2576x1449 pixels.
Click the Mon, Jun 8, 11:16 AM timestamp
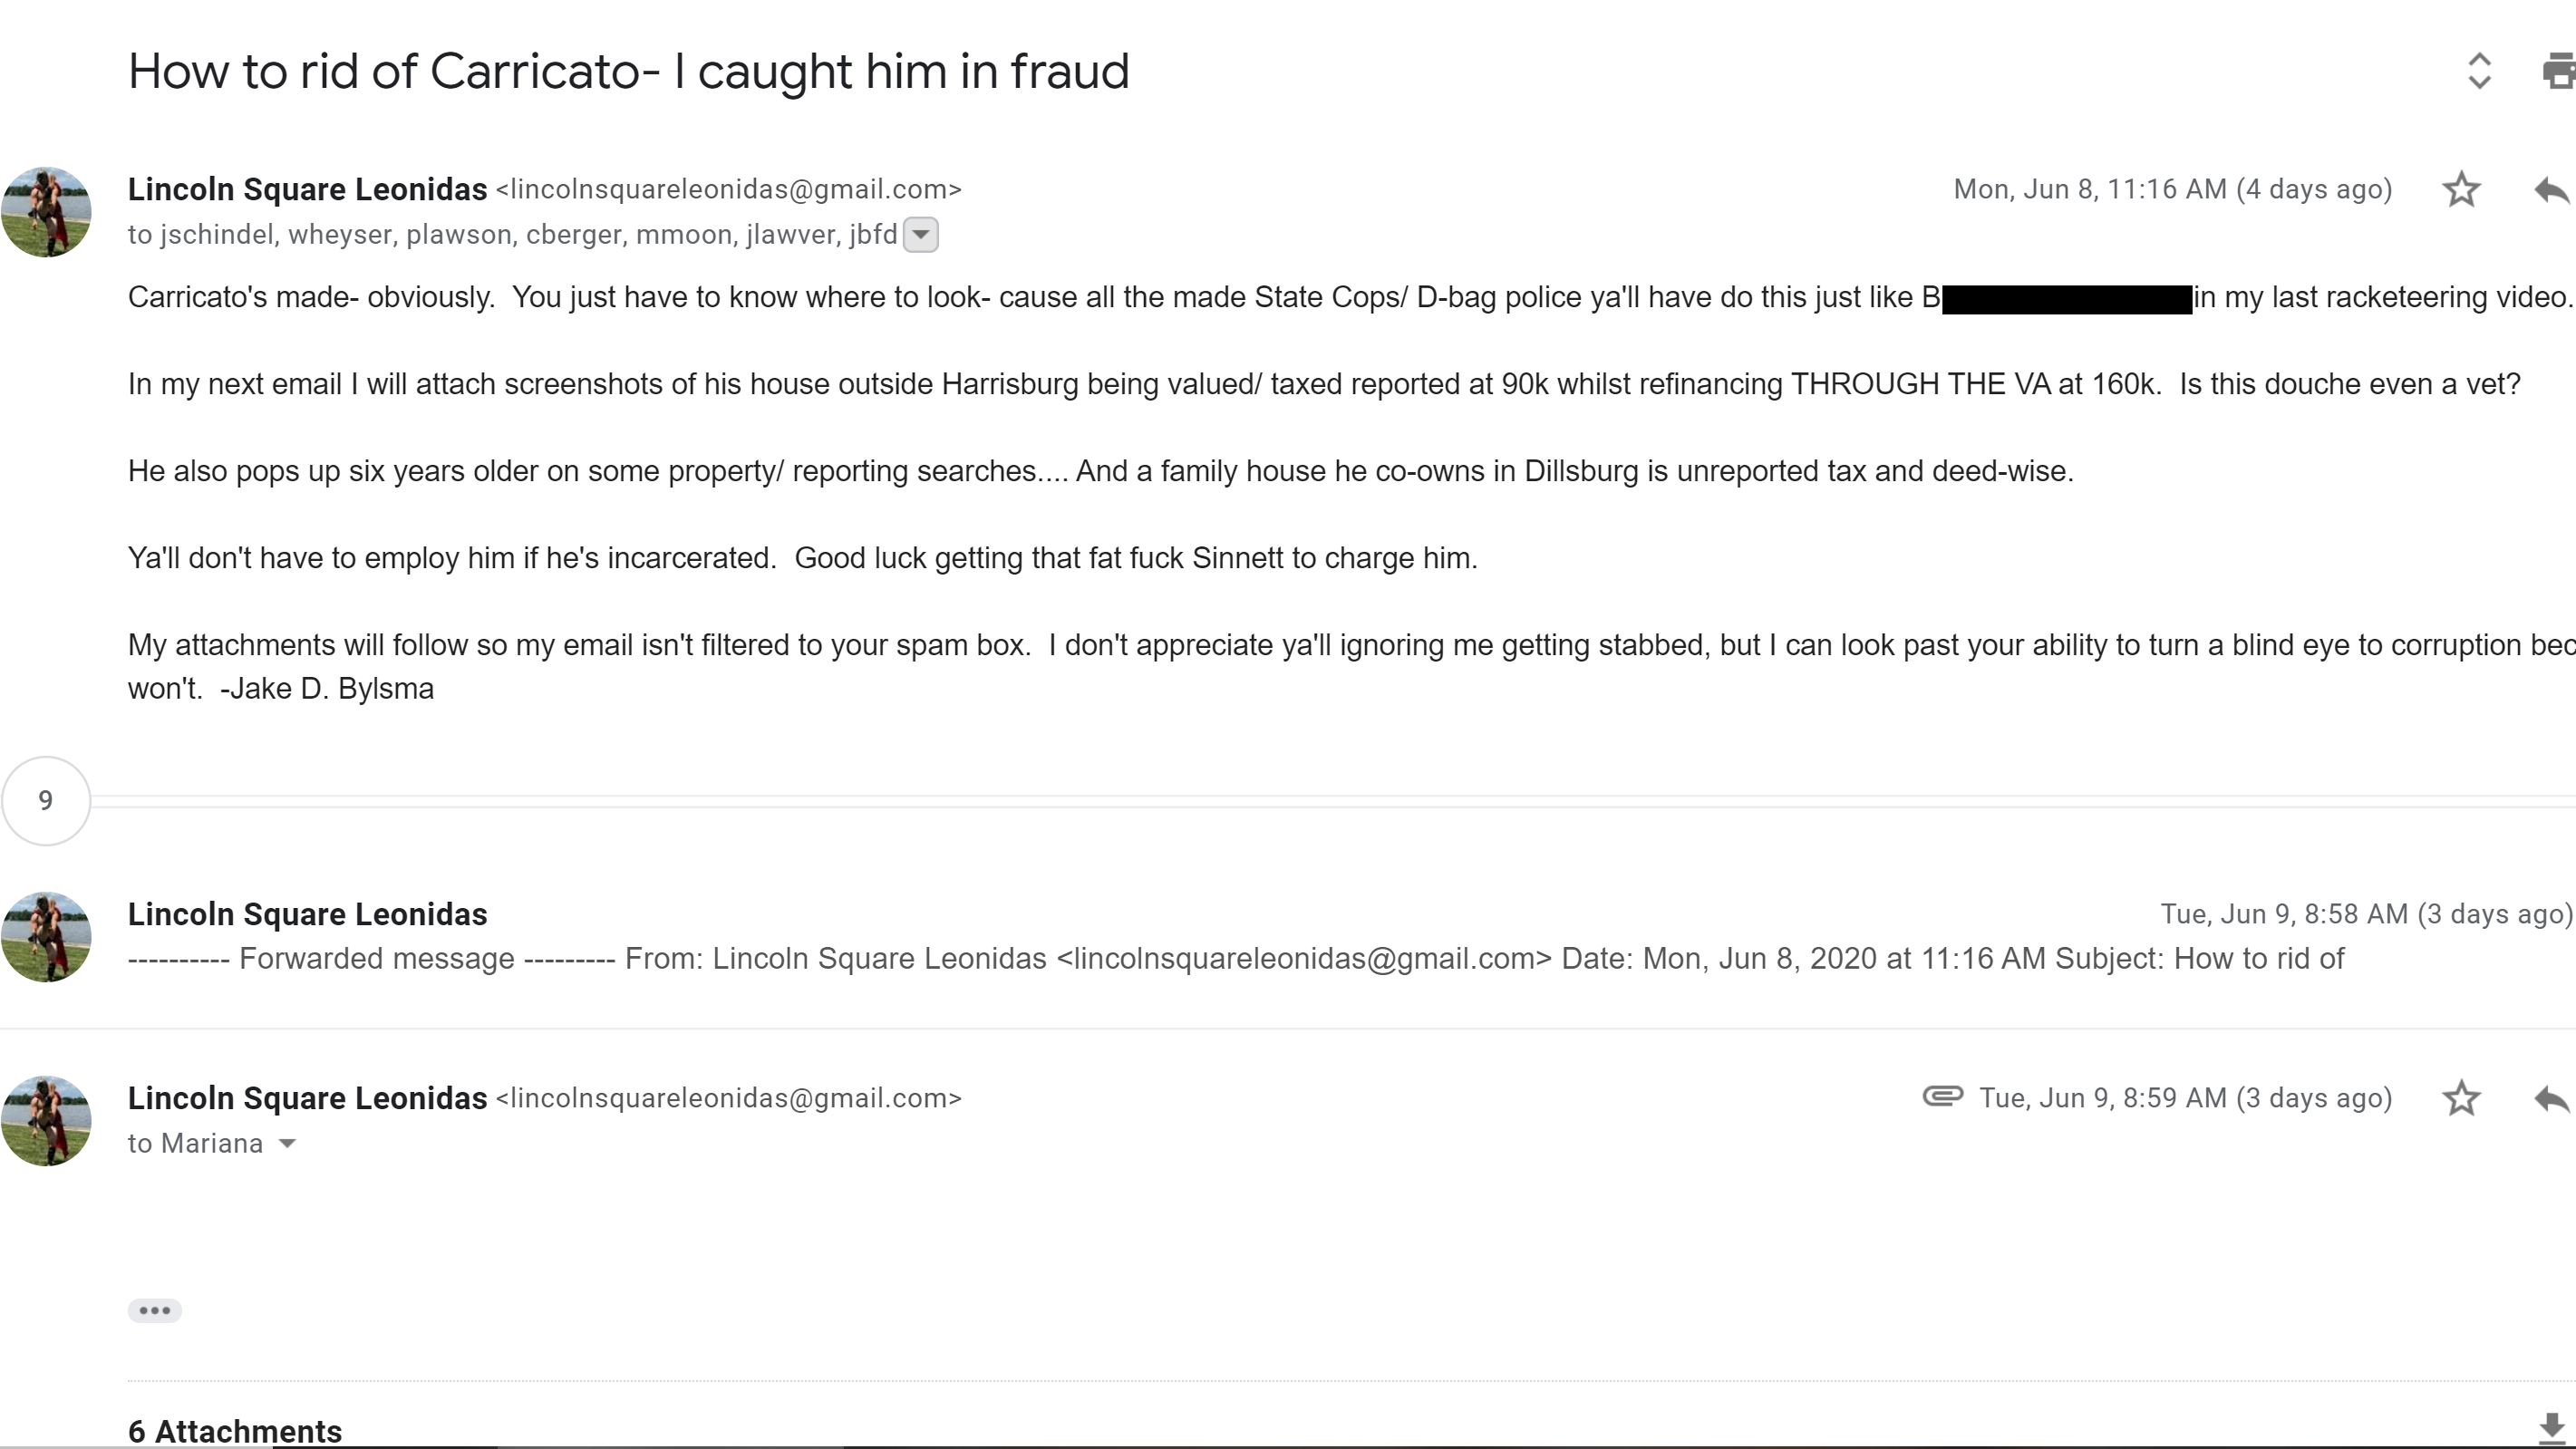pos(2172,189)
